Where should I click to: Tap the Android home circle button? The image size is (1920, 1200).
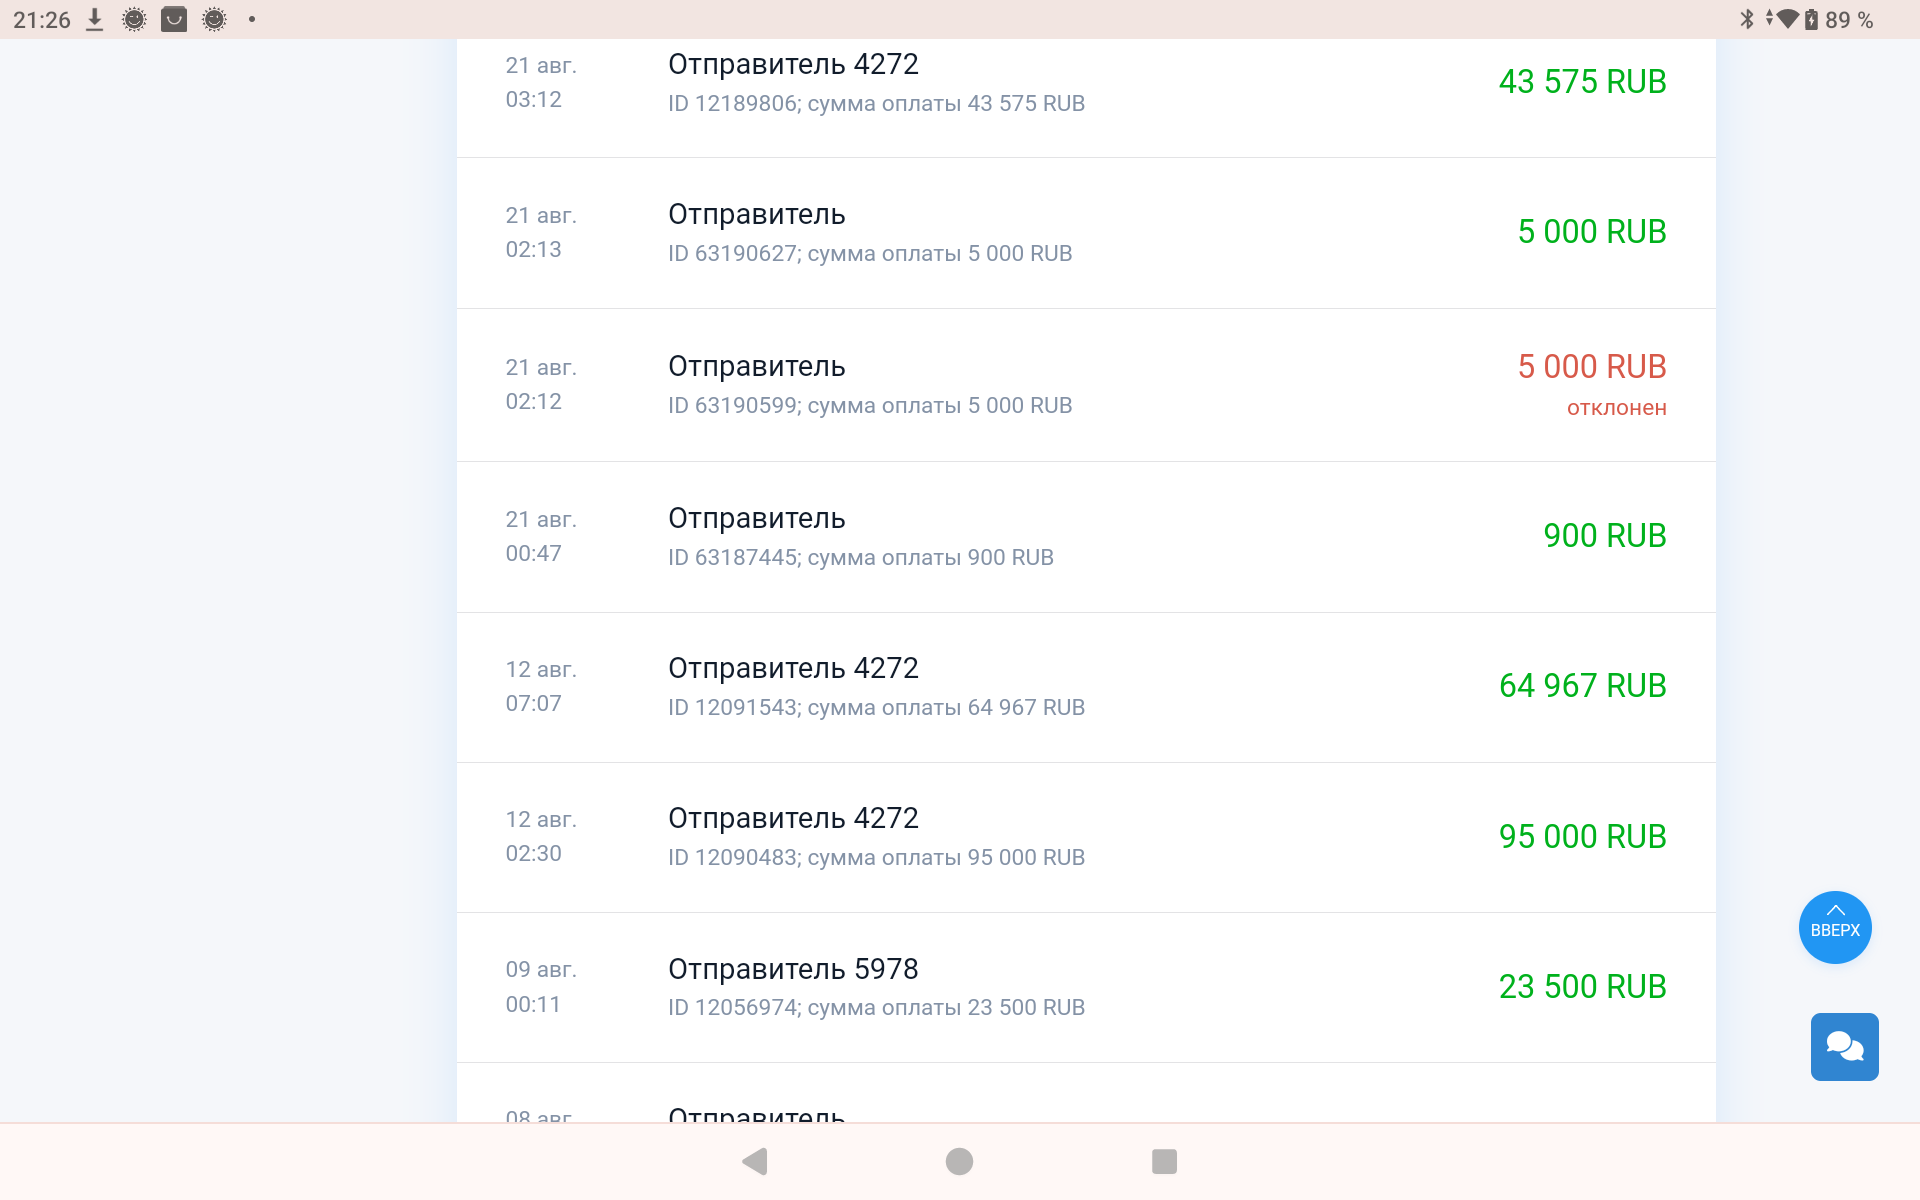959,1161
